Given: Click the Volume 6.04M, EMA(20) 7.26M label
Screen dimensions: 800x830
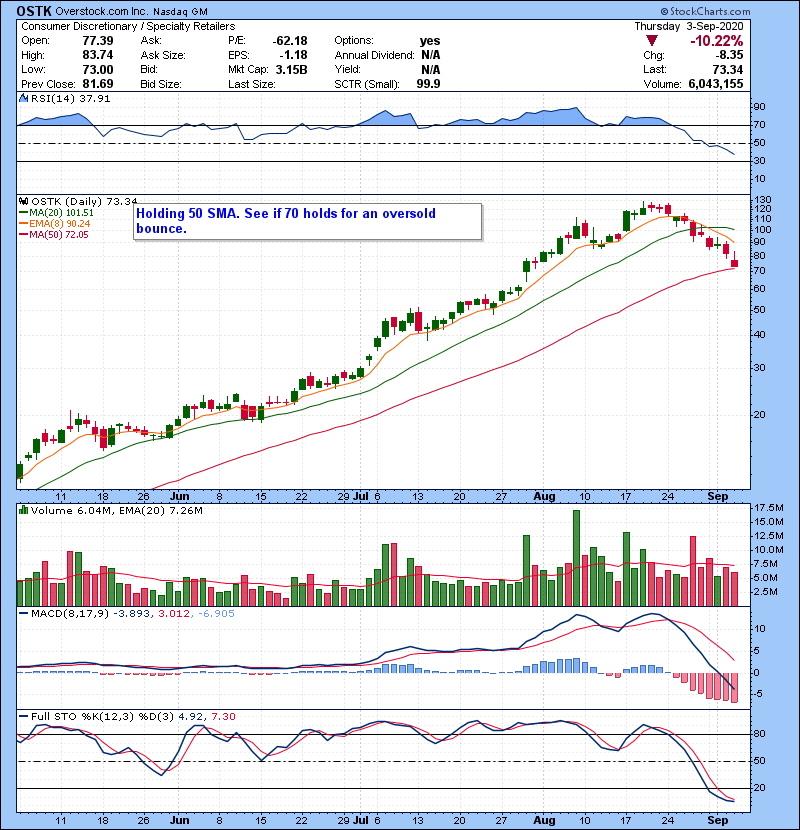Looking at the screenshot, I should click(x=116, y=511).
